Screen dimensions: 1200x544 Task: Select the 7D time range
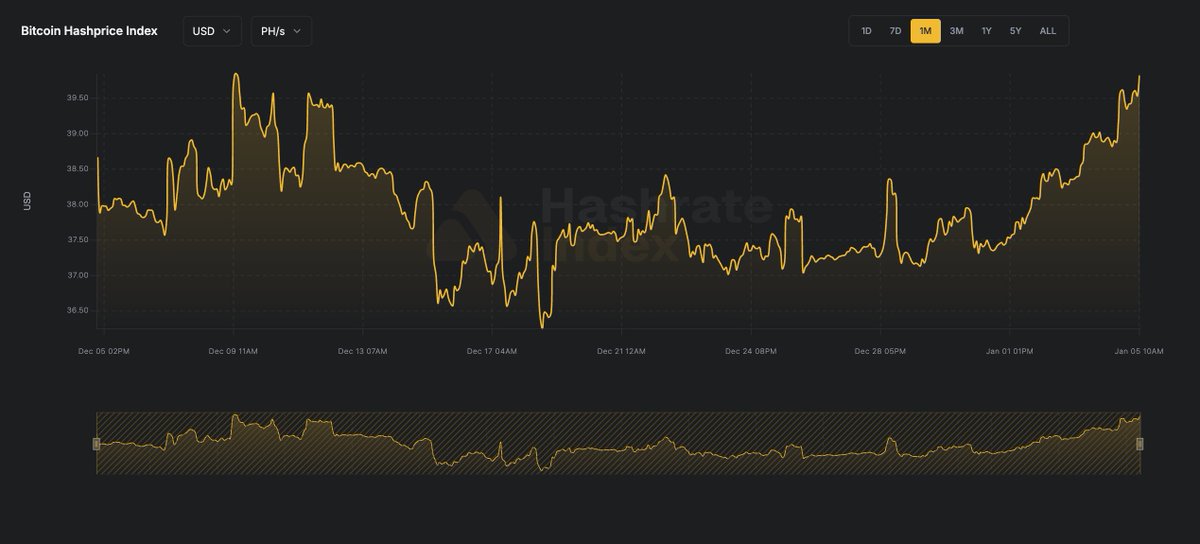pos(895,31)
